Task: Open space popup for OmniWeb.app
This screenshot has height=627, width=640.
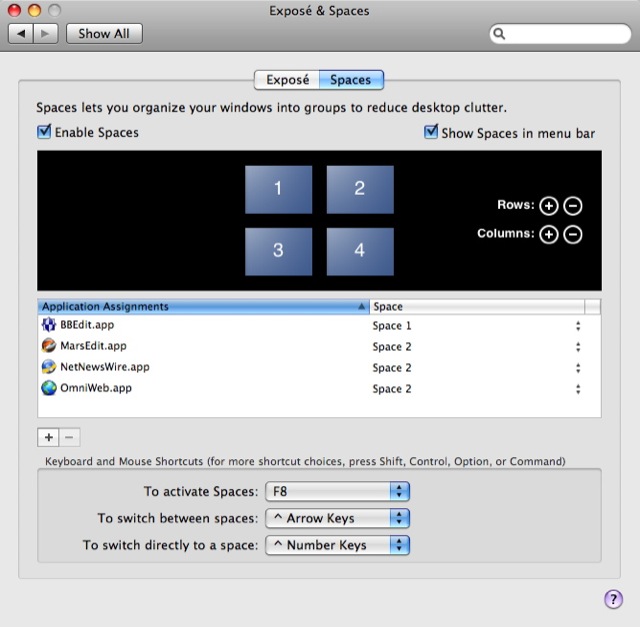Action: pos(578,389)
